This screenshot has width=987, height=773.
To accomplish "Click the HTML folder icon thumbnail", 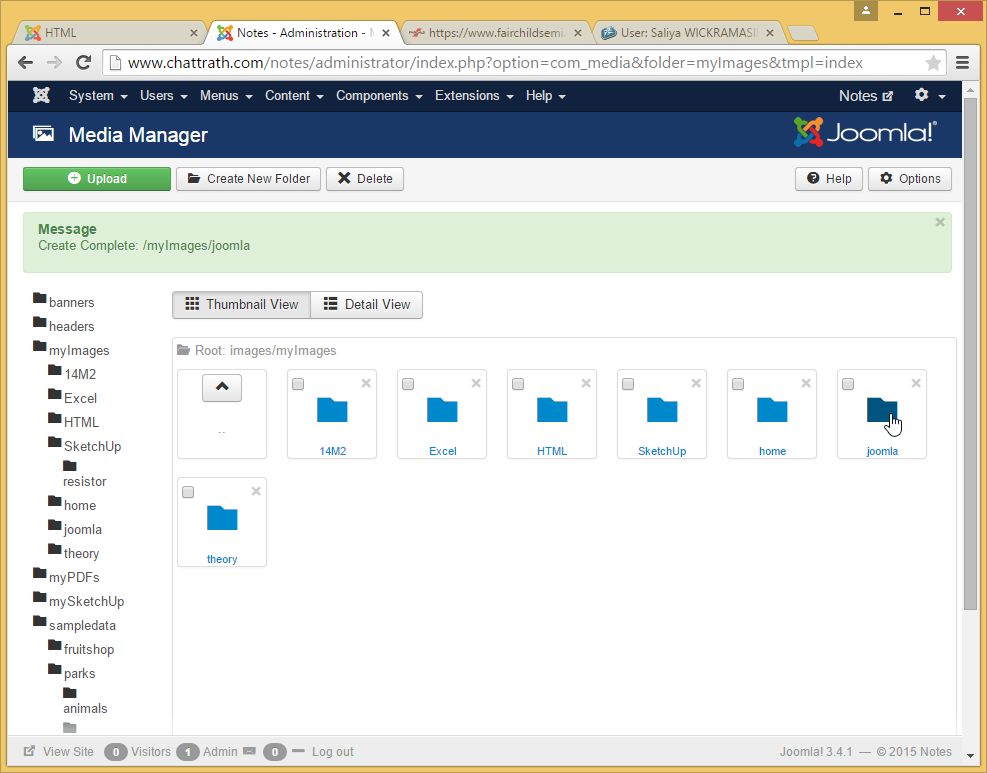I will pos(552,410).
